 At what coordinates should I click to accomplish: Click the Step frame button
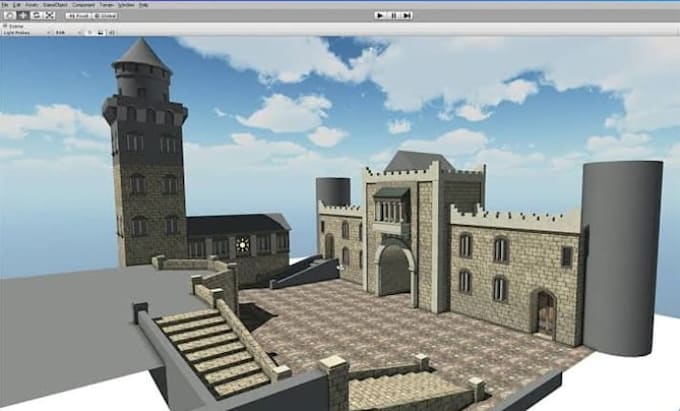click(406, 16)
